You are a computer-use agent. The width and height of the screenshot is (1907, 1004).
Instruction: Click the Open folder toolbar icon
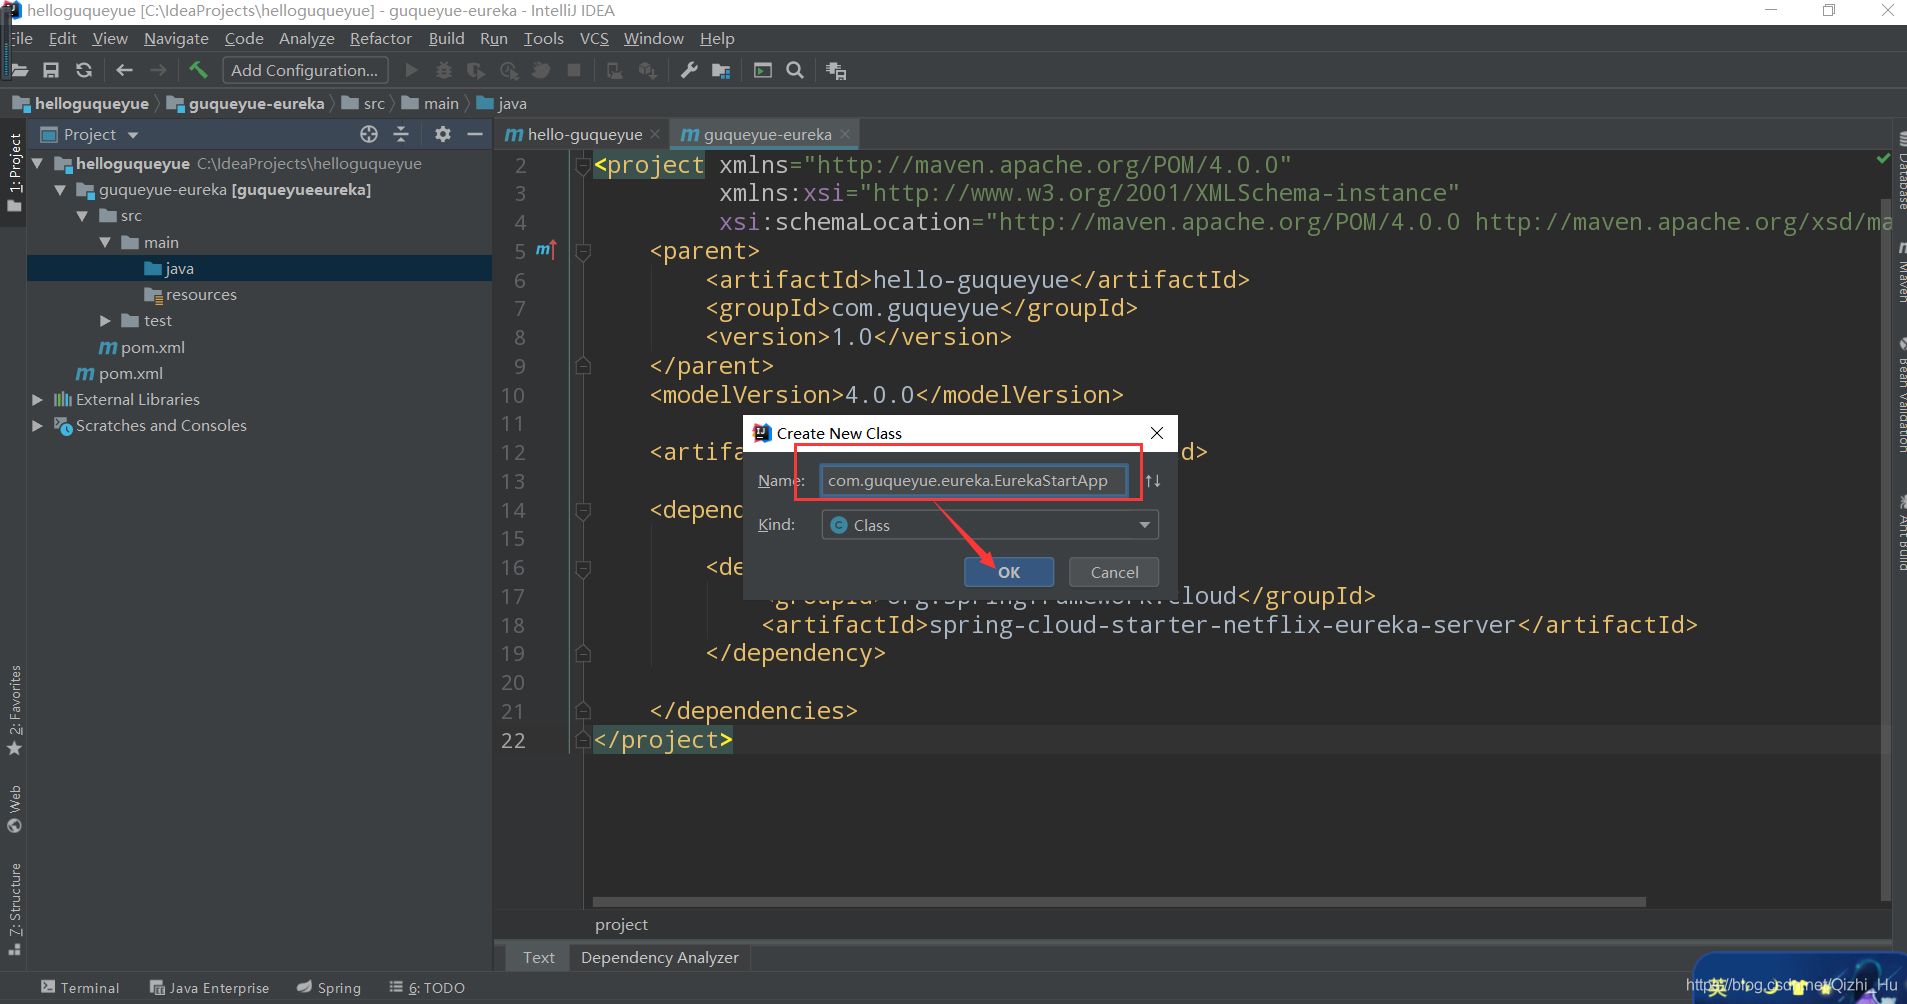(x=19, y=70)
